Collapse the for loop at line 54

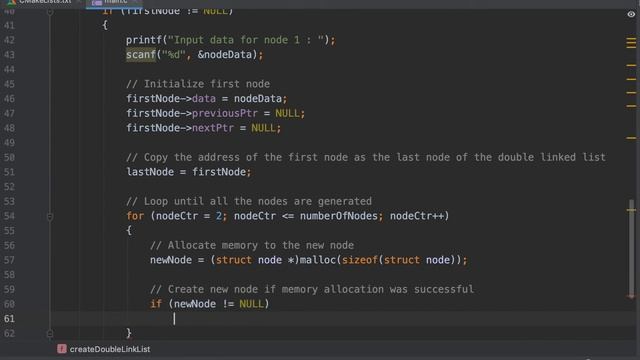click(50, 216)
